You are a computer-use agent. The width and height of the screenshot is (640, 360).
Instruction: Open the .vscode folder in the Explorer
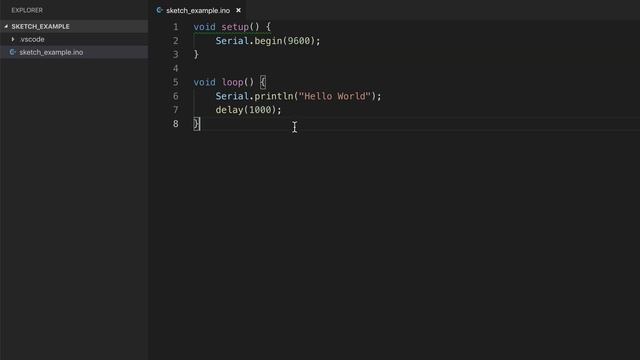pyautogui.click(x=32, y=39)
